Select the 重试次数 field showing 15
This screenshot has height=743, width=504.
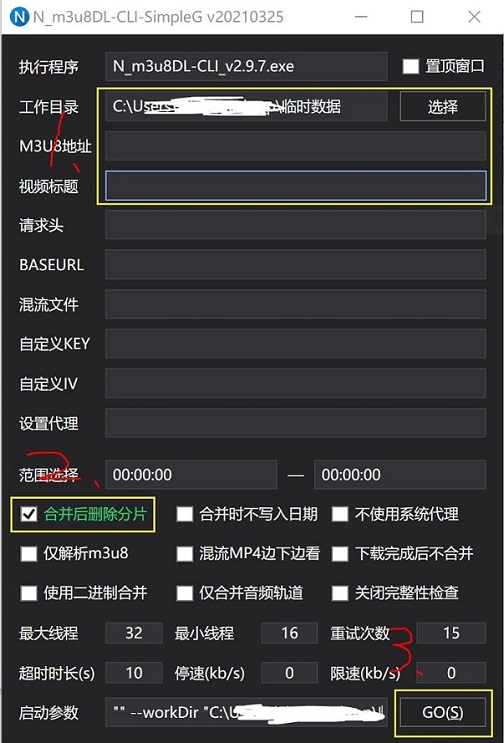451,633
